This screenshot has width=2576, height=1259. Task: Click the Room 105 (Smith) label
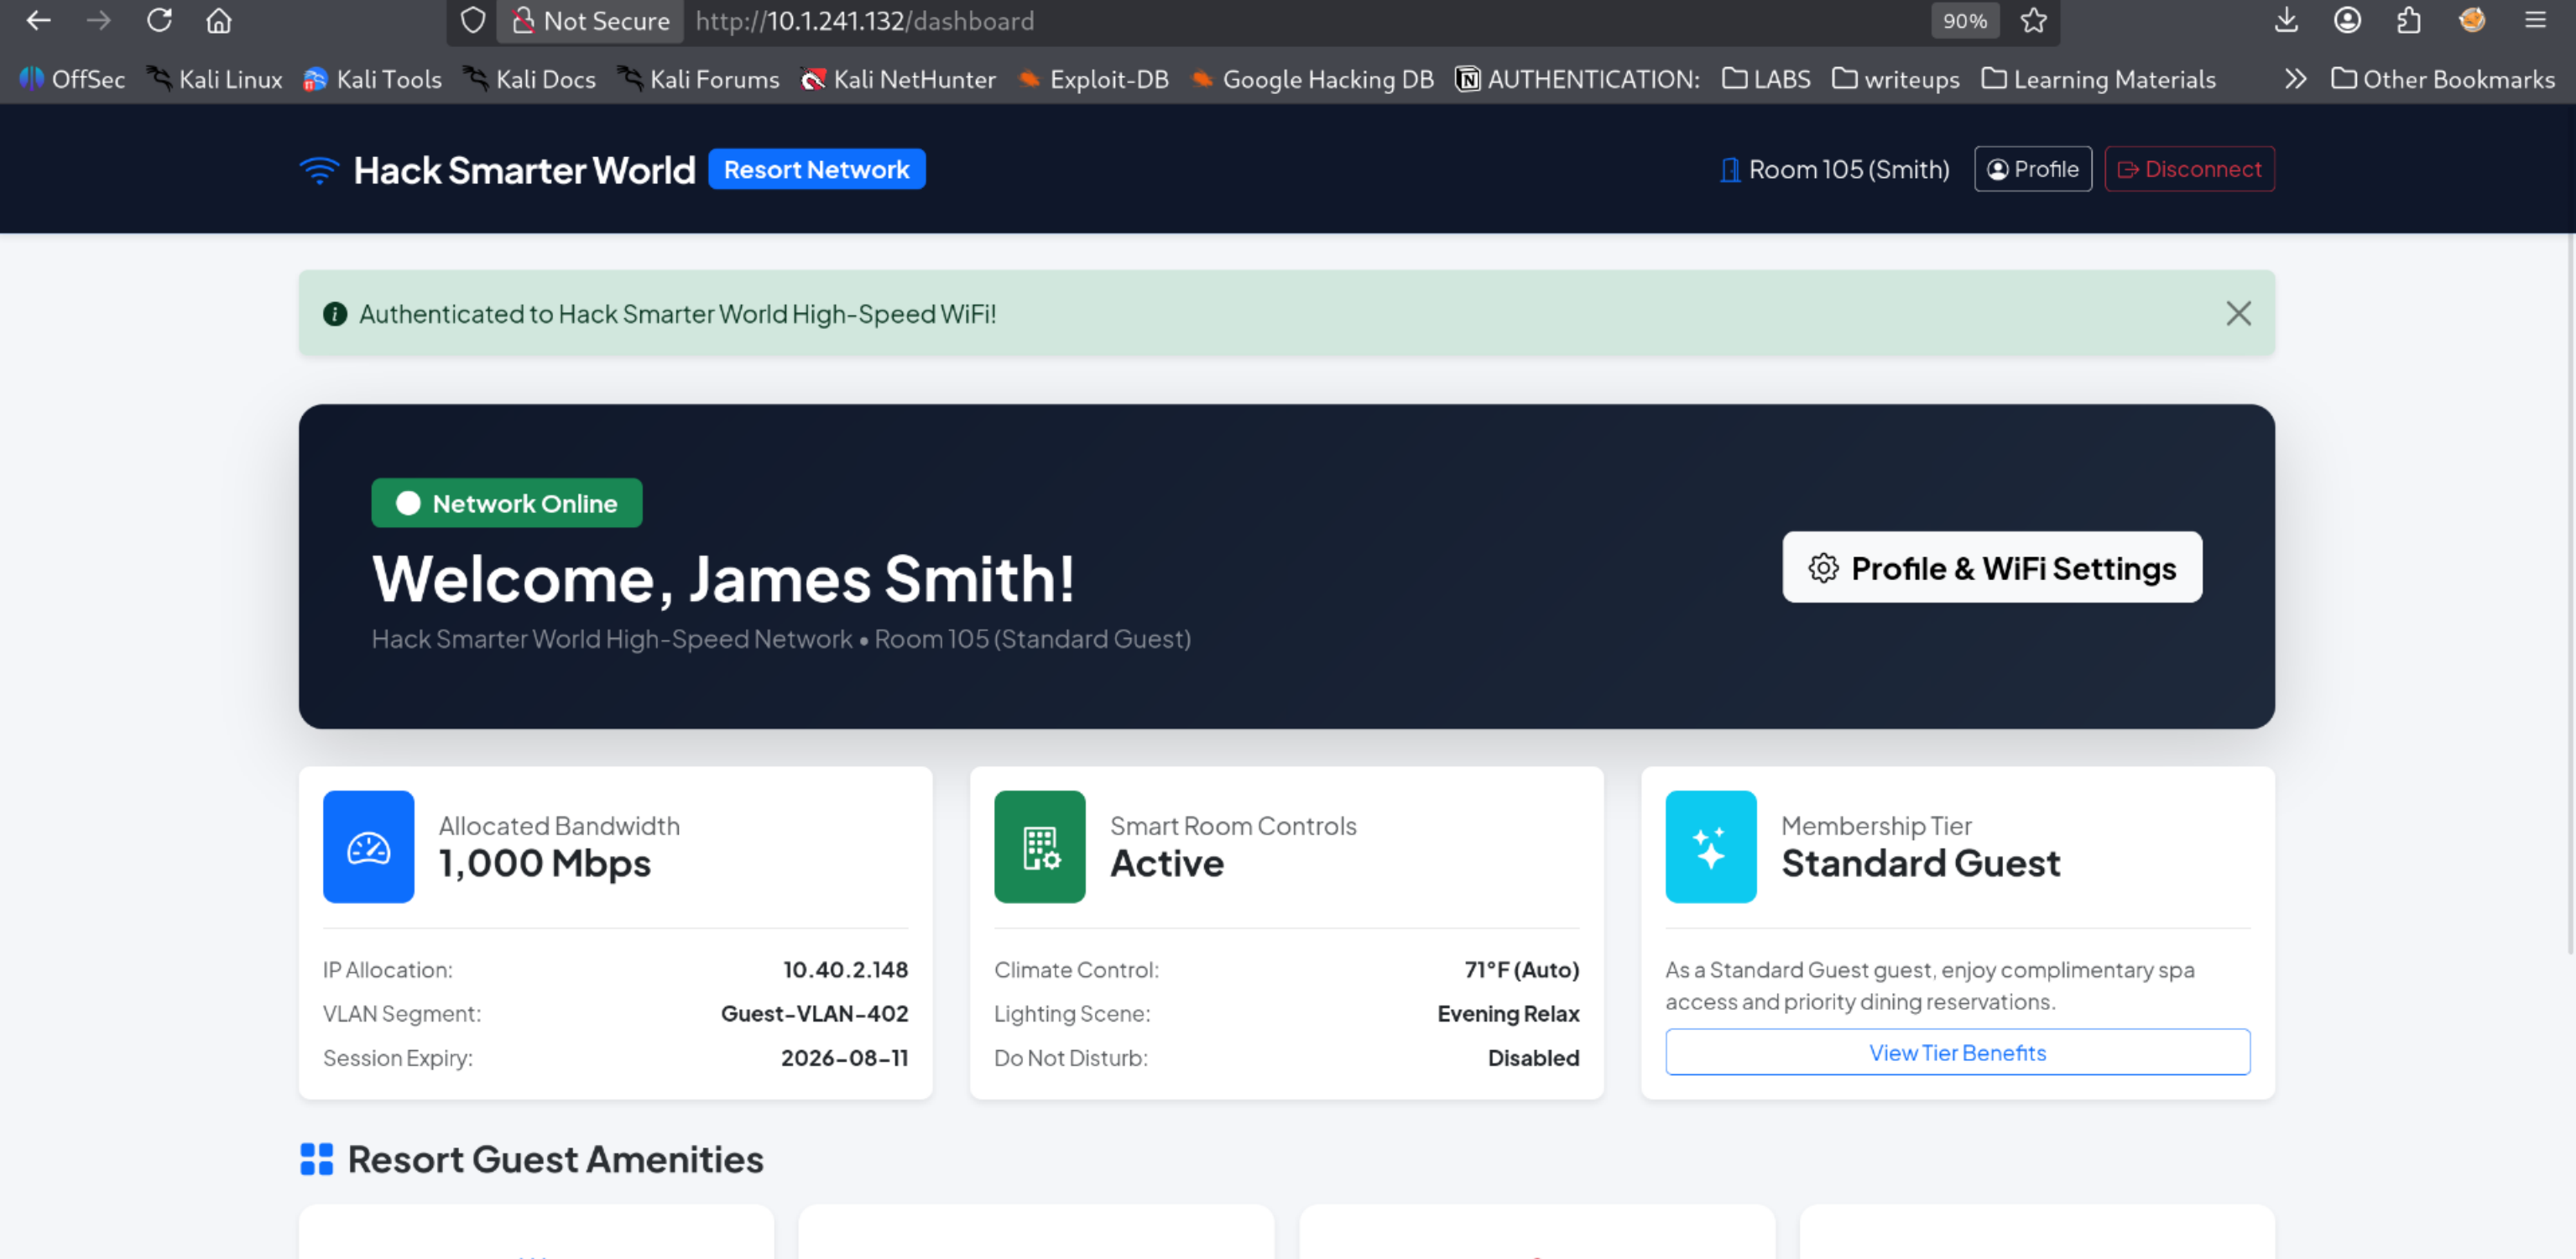pyautogui.click(x=1848, y=169)
